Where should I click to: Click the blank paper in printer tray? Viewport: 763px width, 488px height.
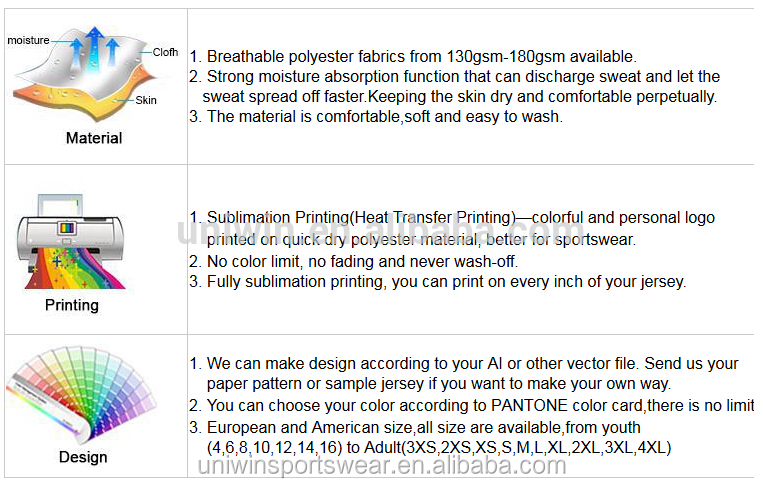60,206
